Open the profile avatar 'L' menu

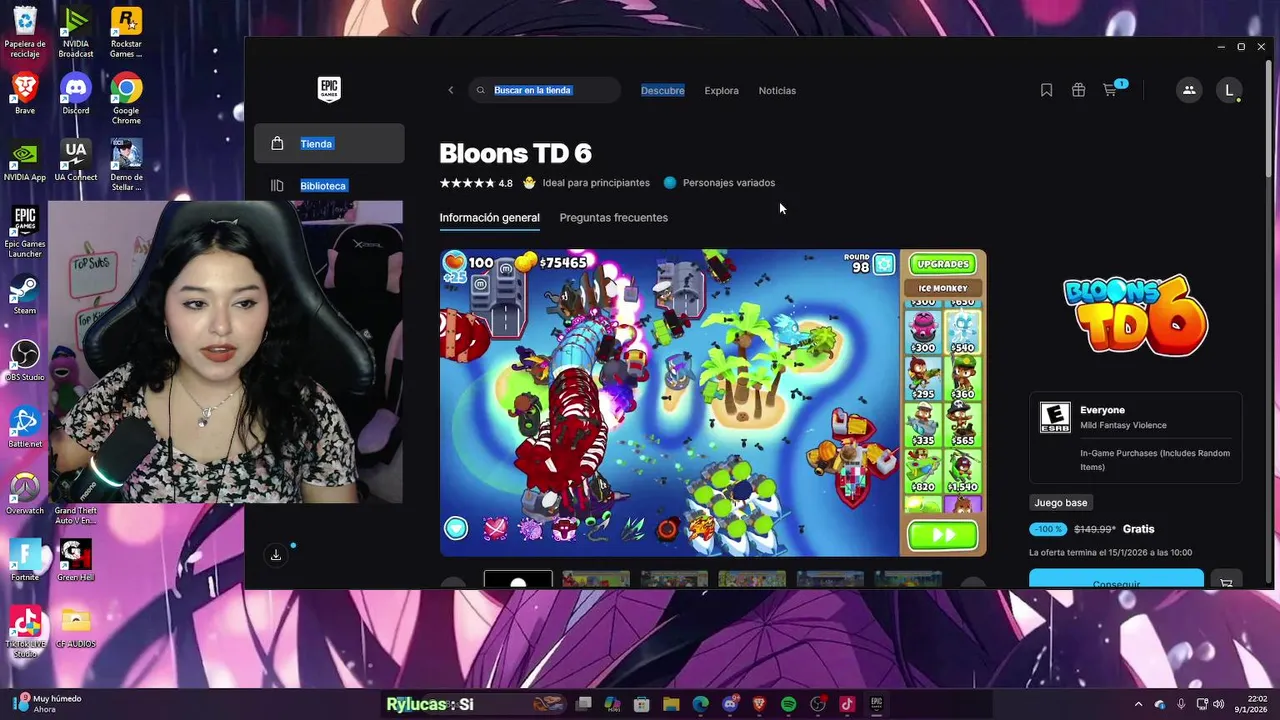(1229, 90)
